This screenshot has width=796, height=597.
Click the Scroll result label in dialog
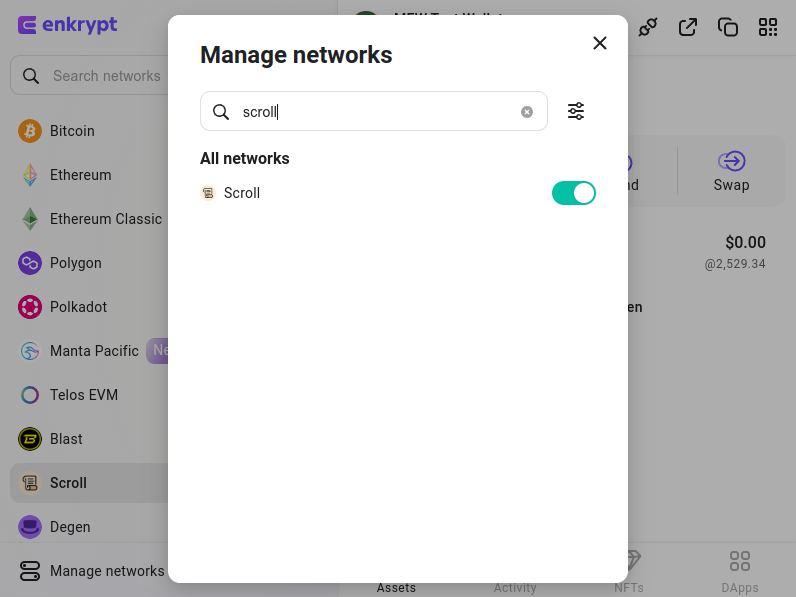tap(242, 193)
